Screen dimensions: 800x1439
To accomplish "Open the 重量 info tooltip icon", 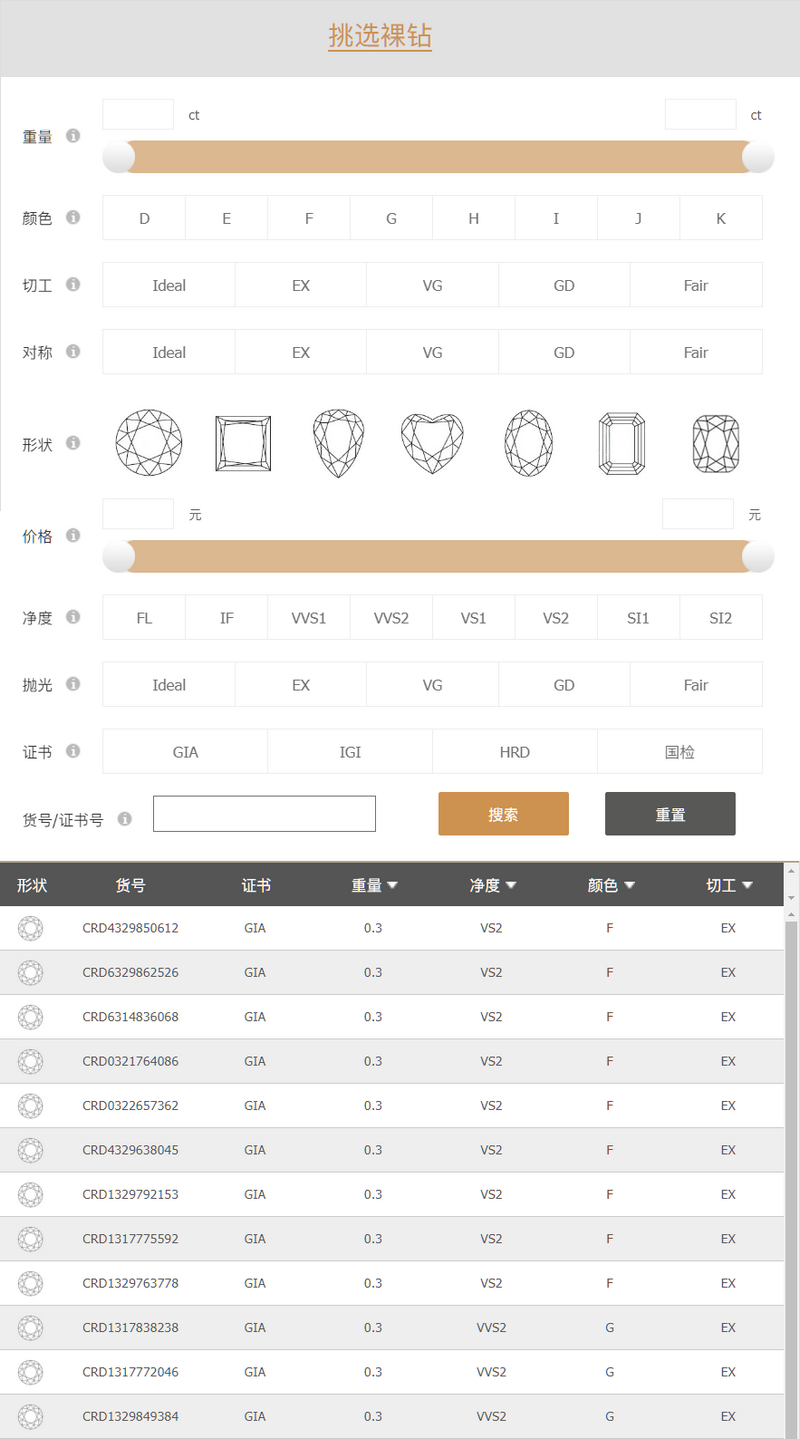I will [x=72, y=136].
